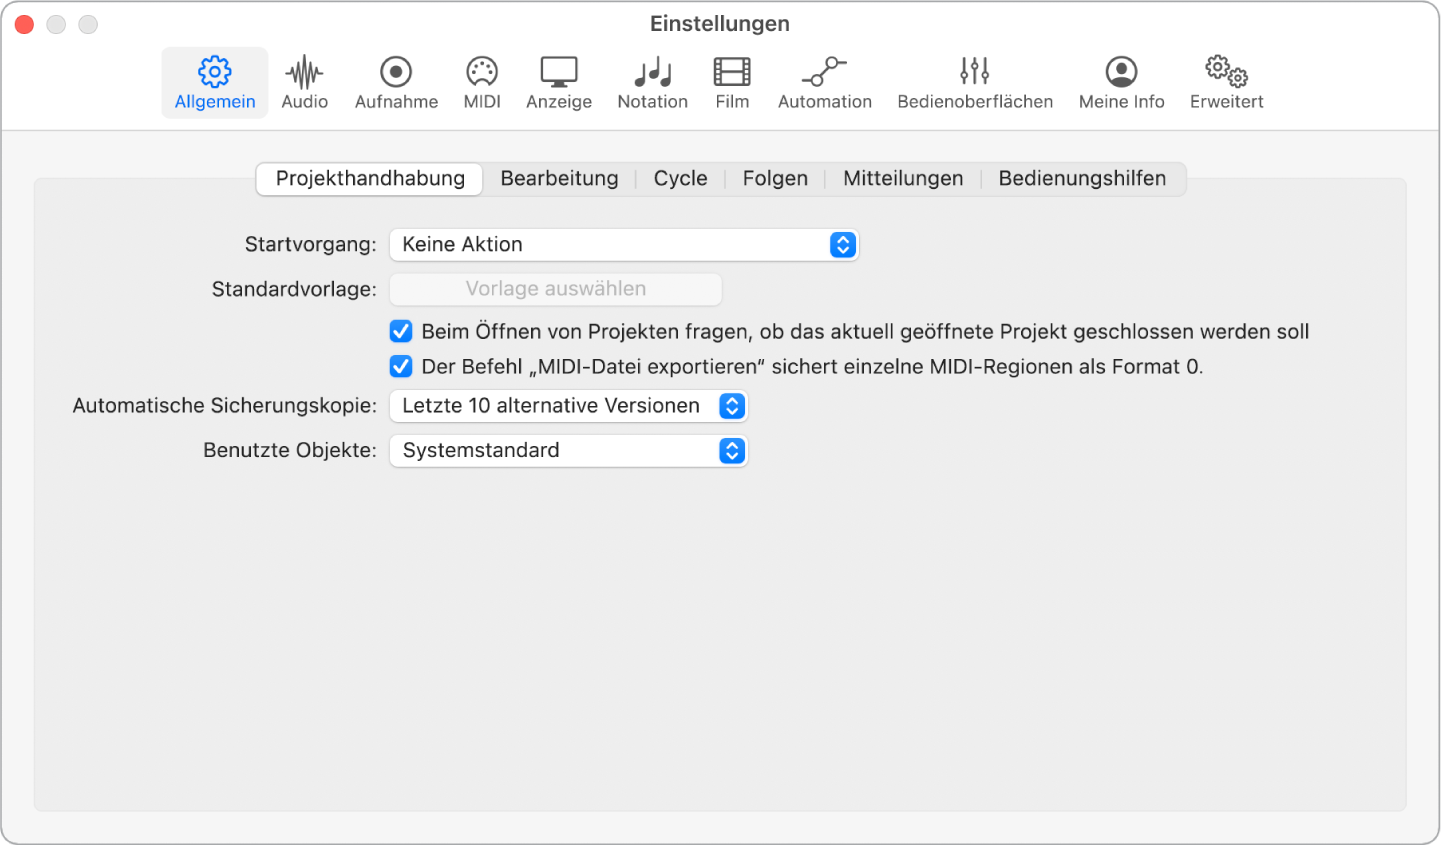This screenshot has height=846, width=1442.
Task: Select the Erweitert settings icon
Action: tap(1225, 82)
